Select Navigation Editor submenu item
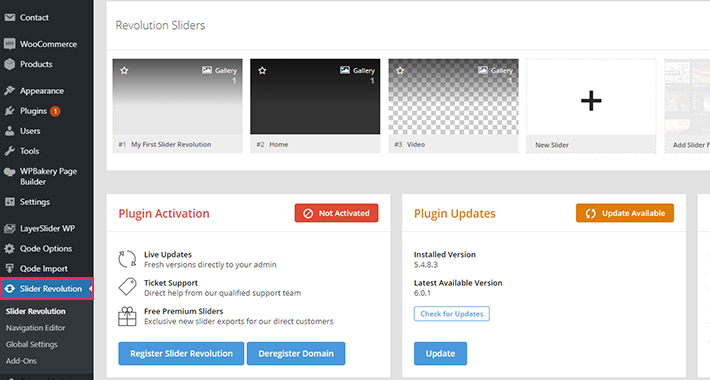Viewport: 710px width, 380px height. [x=35, y=327]
